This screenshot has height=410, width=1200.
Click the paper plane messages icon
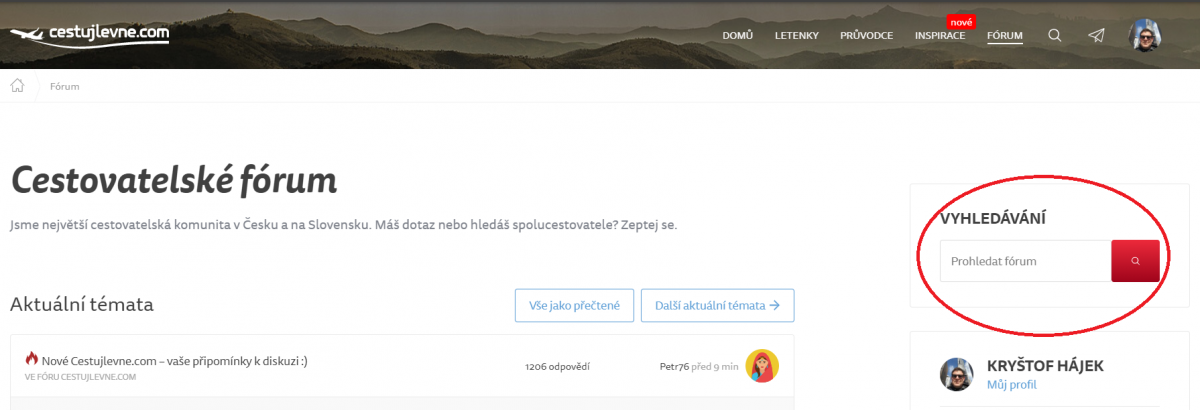pos(1097,36)
